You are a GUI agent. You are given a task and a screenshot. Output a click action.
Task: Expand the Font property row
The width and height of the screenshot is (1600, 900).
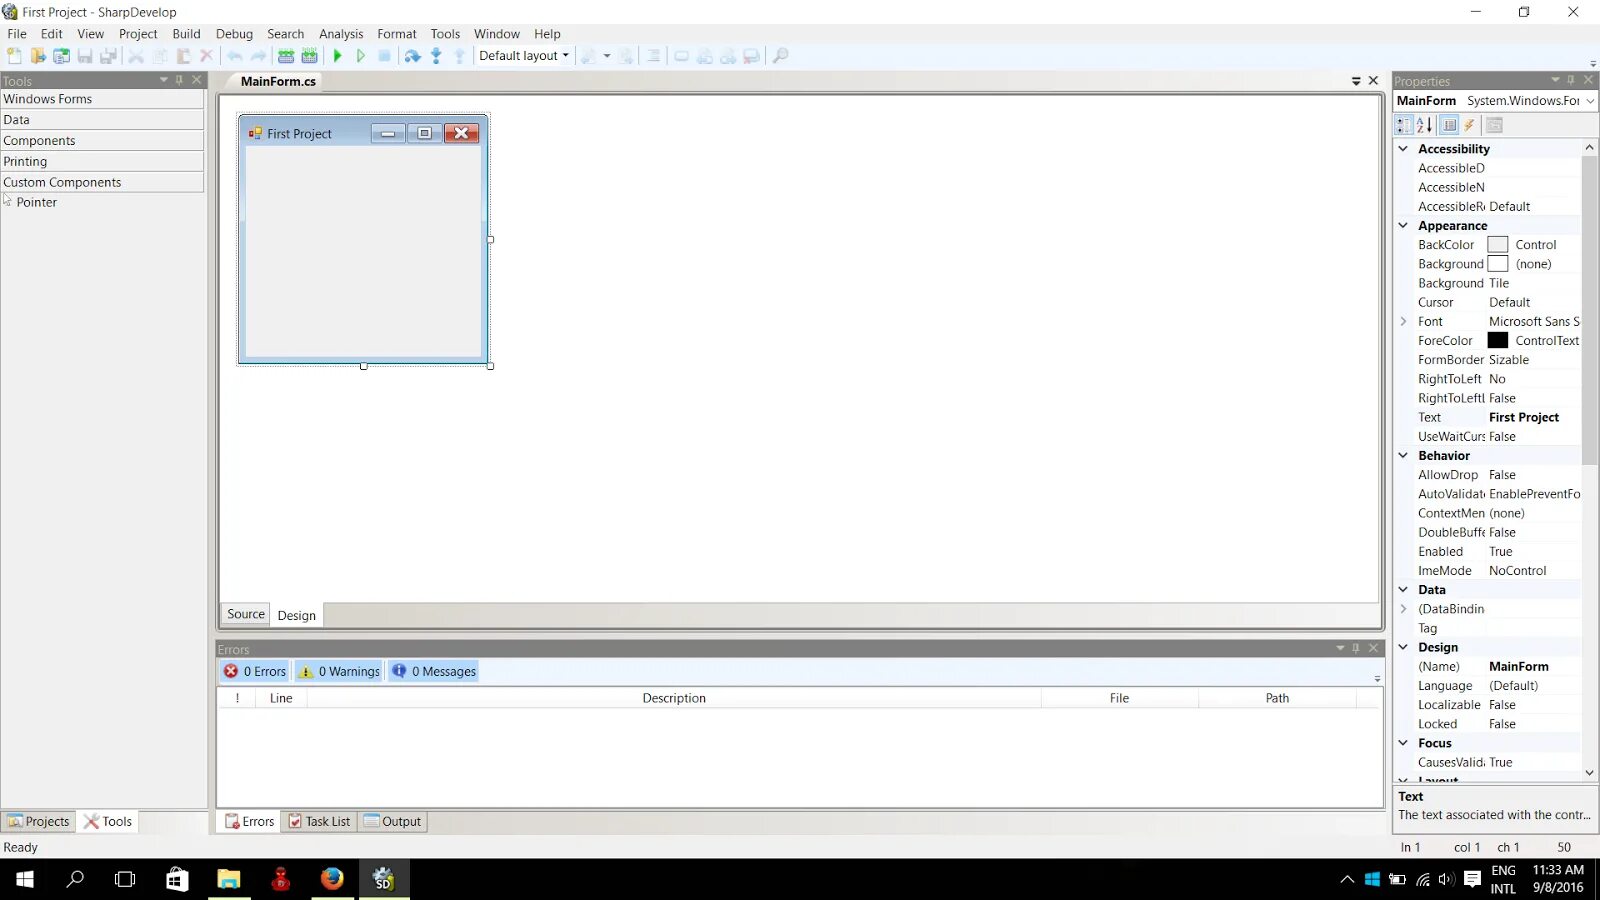click(x=1403, y=322)
